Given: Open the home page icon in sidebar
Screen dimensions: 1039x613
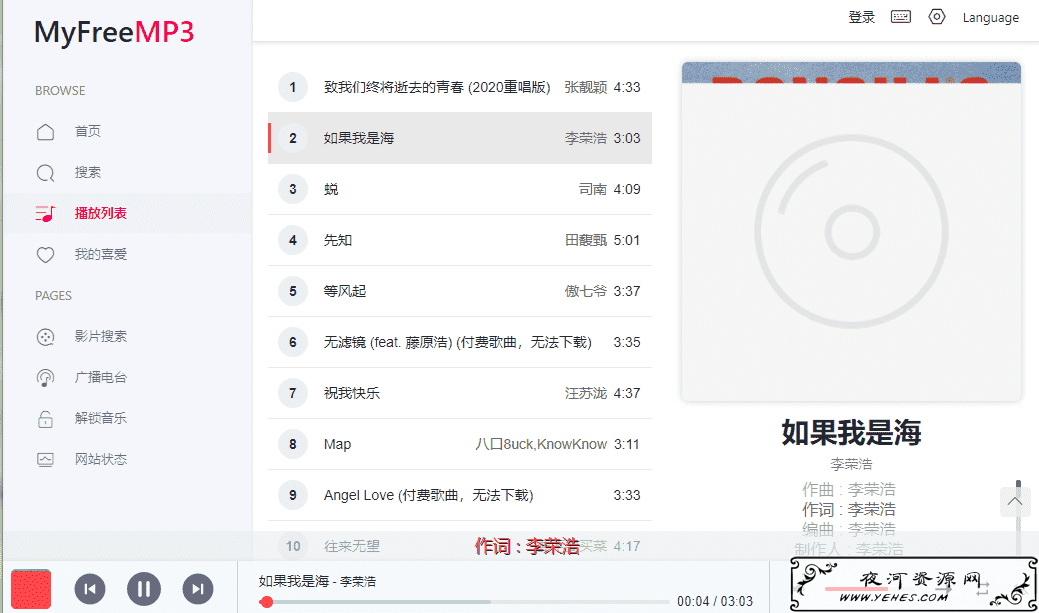Looking at the screenshot, I should click(x=45, y=132).
